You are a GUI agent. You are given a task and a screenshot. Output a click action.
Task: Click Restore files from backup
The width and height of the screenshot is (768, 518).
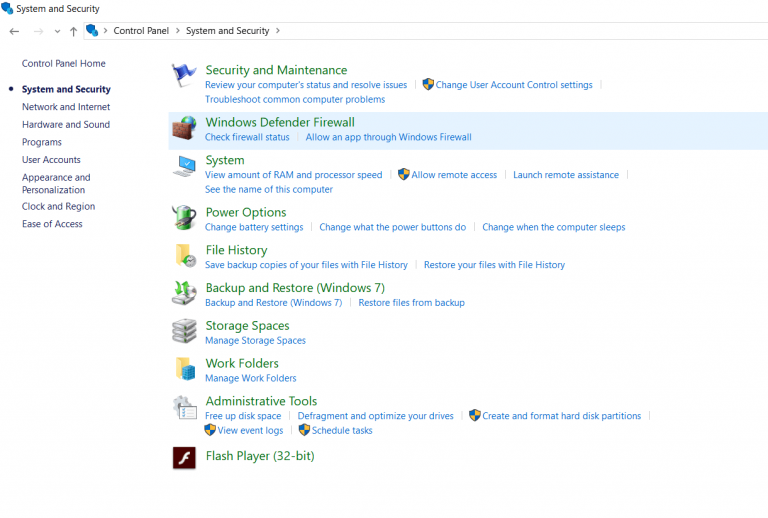coord(411,303)
